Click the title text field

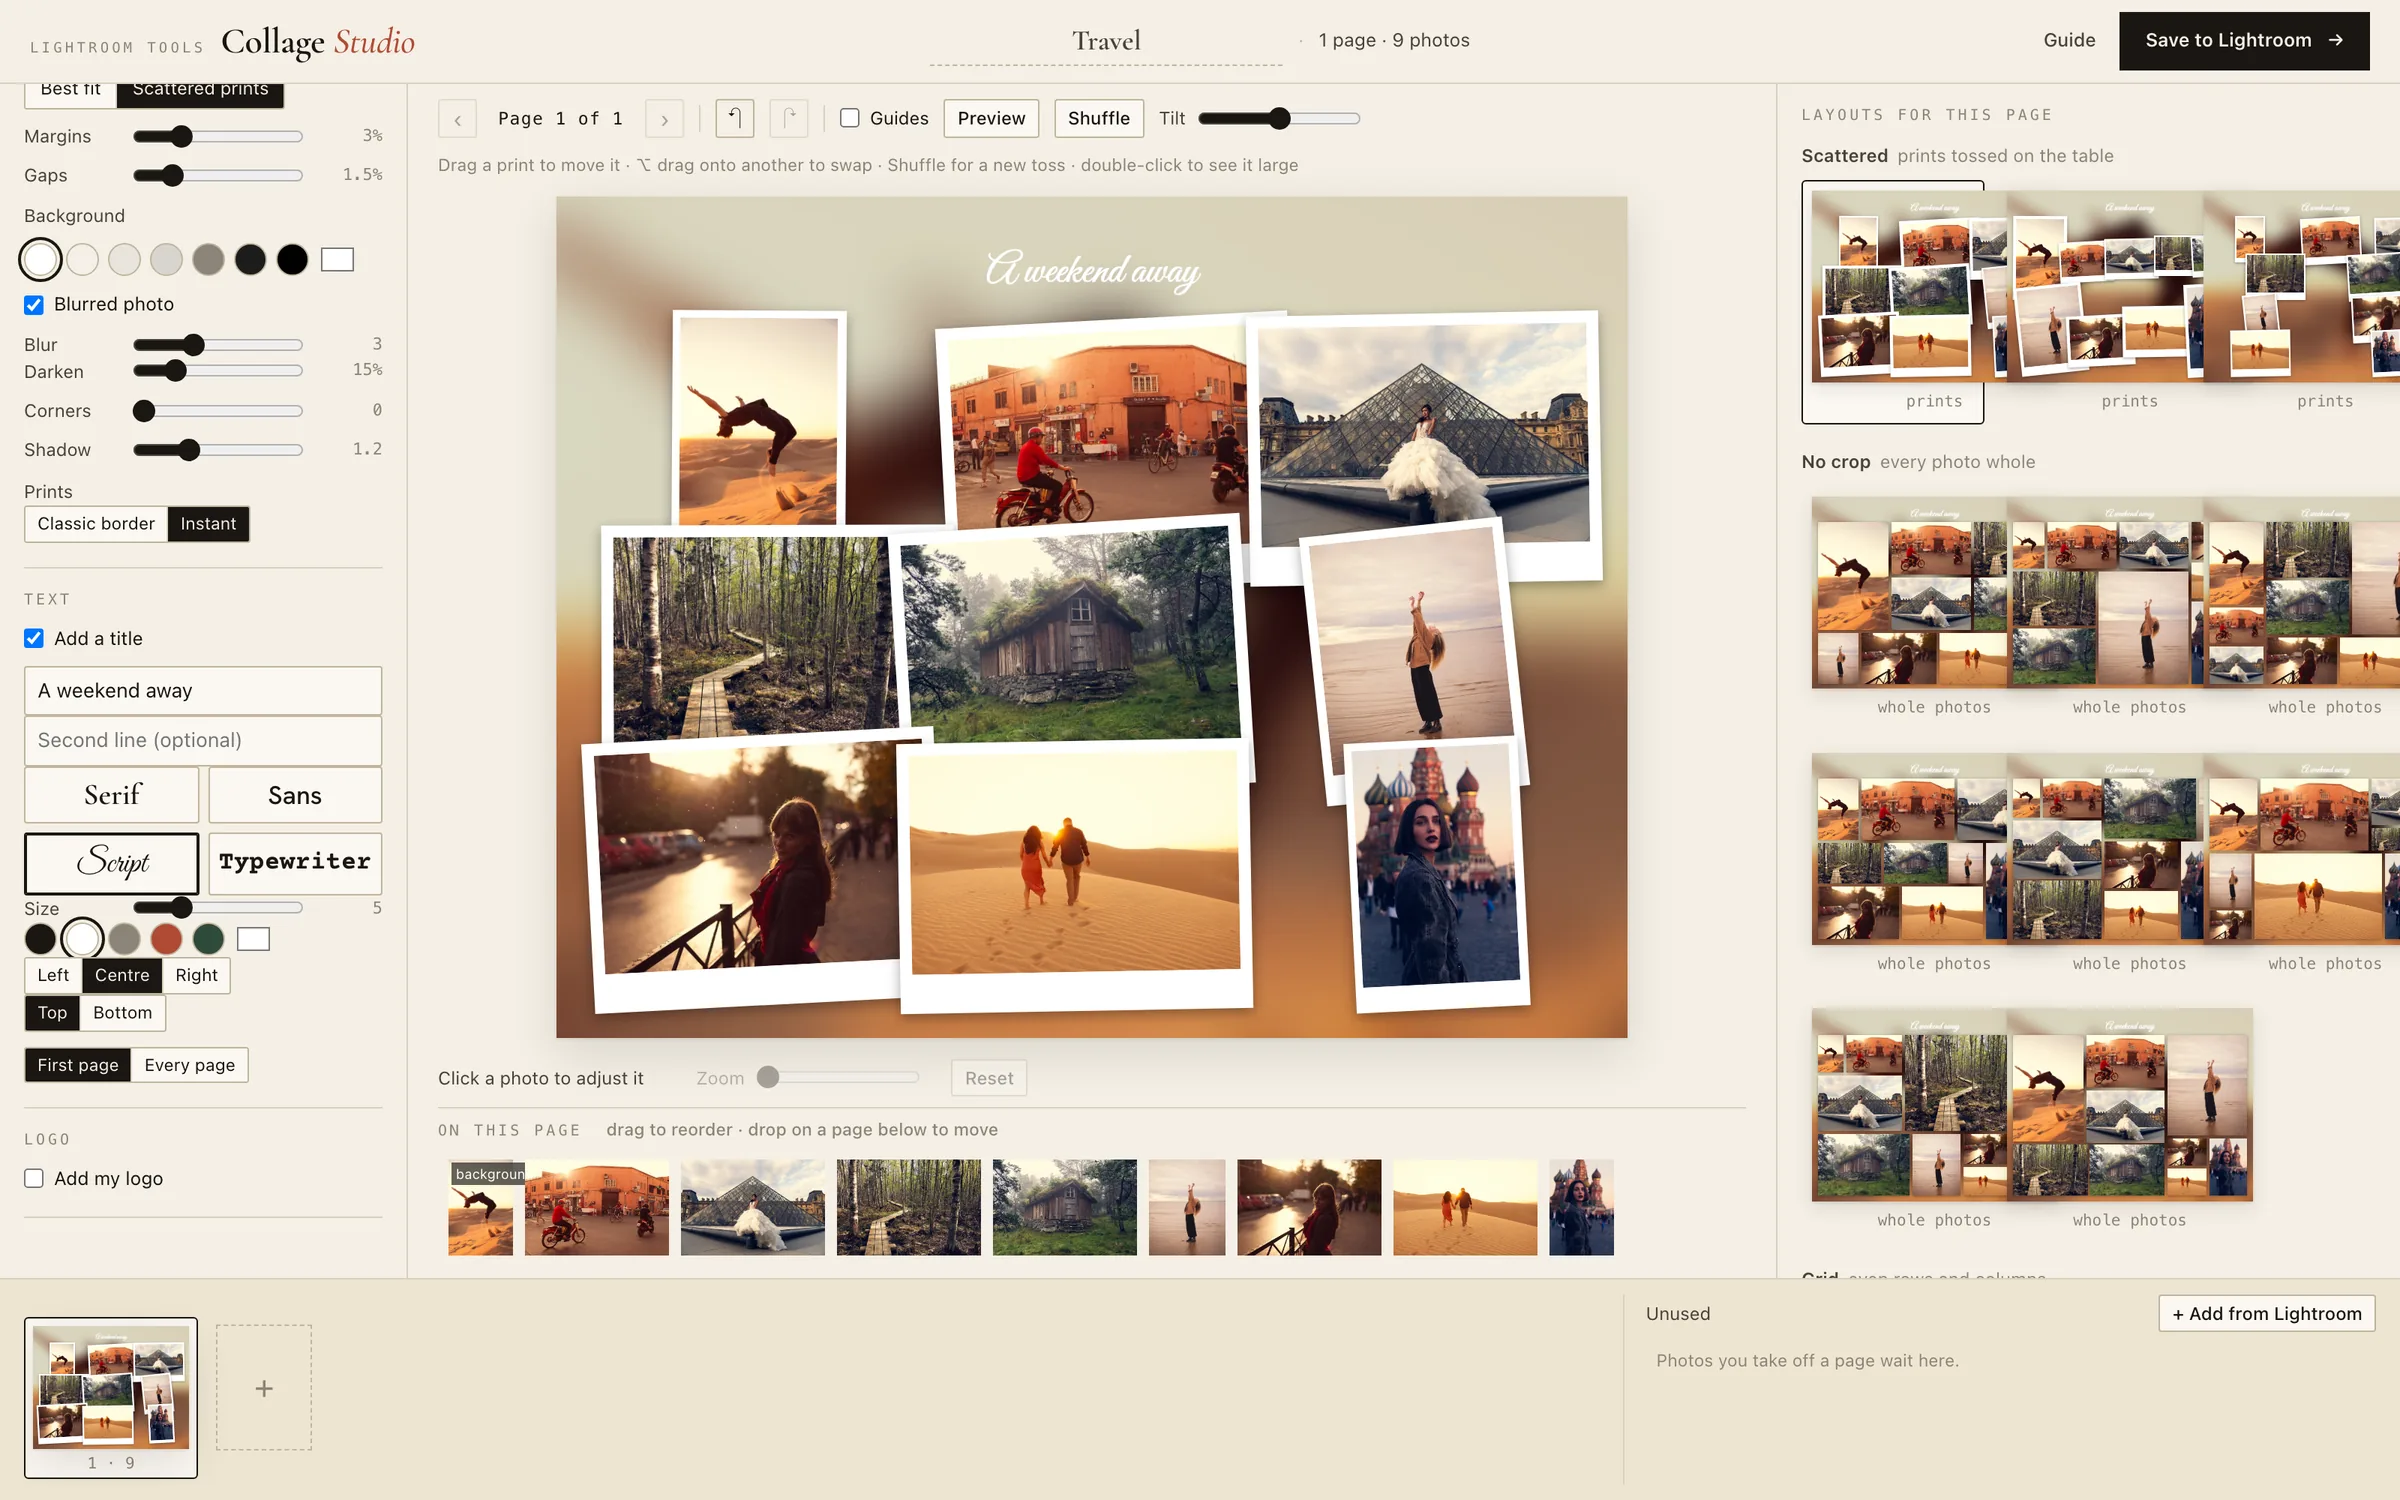(x=203, y=691)
